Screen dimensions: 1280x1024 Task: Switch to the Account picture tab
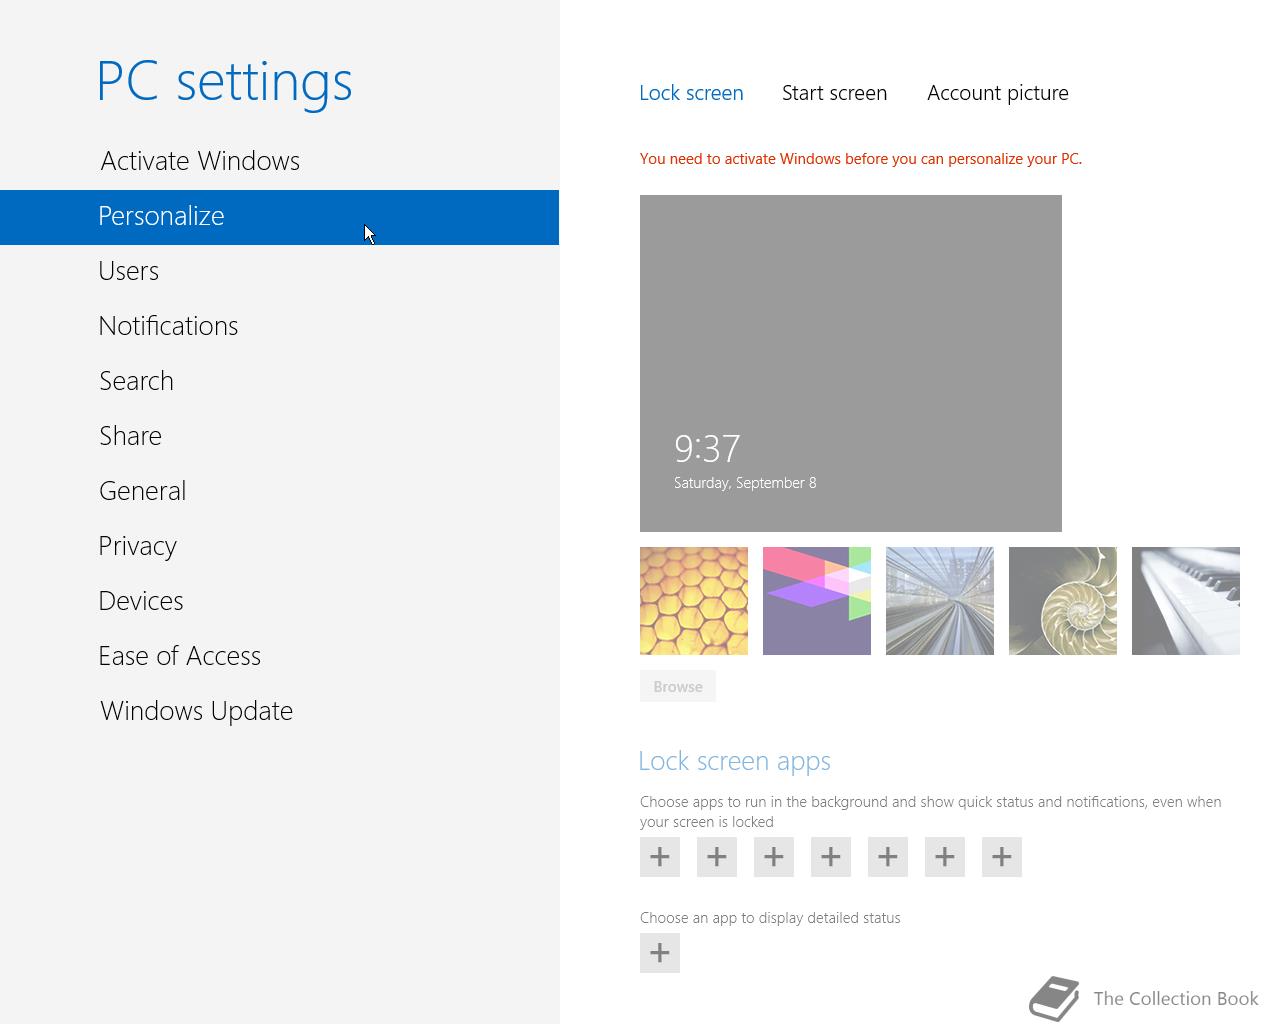coord(997,93)
